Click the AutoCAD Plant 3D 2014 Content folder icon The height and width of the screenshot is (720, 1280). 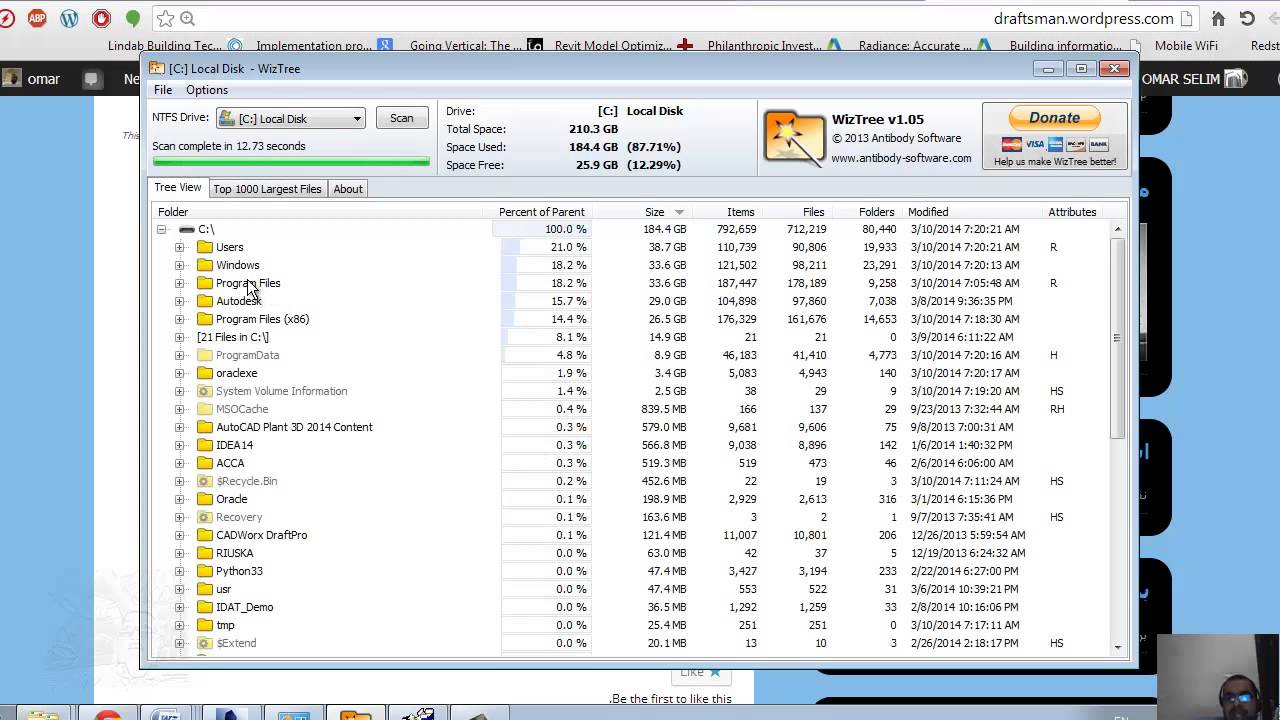(x=205, y=427)
